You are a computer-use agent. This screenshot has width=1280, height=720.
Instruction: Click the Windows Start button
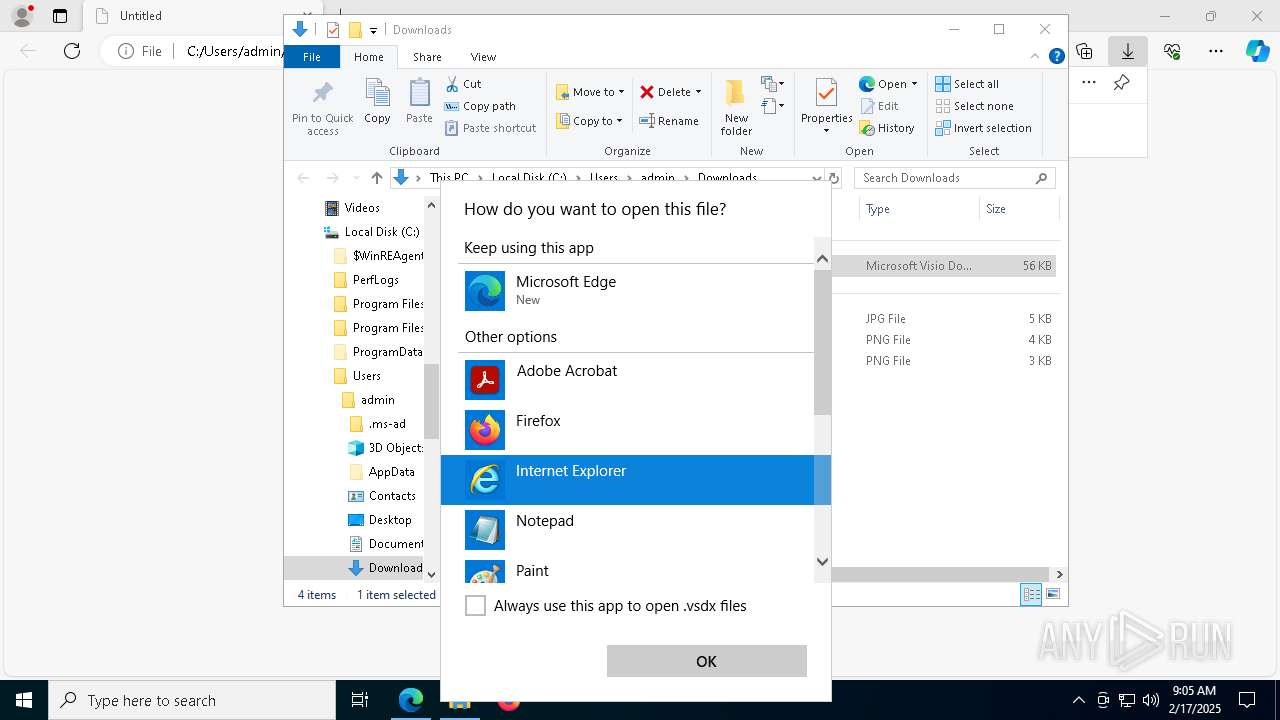[x=24, y=700]
